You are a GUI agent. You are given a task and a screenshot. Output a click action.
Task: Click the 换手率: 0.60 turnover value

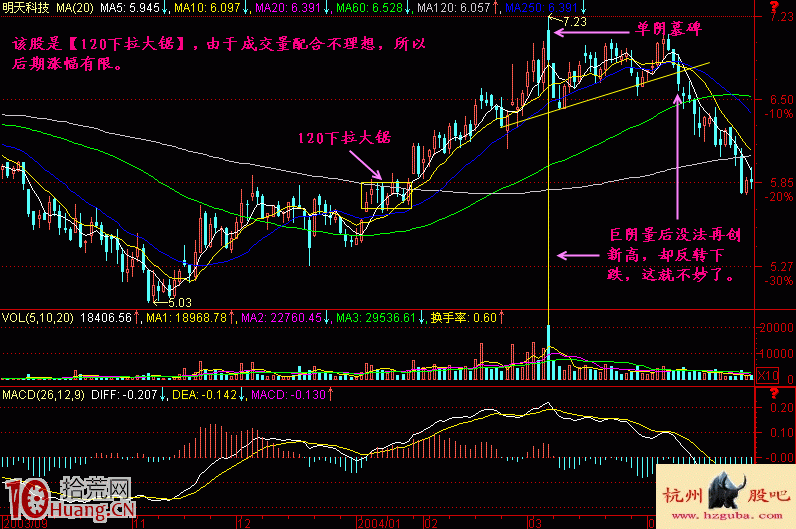click(x=464, y=318)
